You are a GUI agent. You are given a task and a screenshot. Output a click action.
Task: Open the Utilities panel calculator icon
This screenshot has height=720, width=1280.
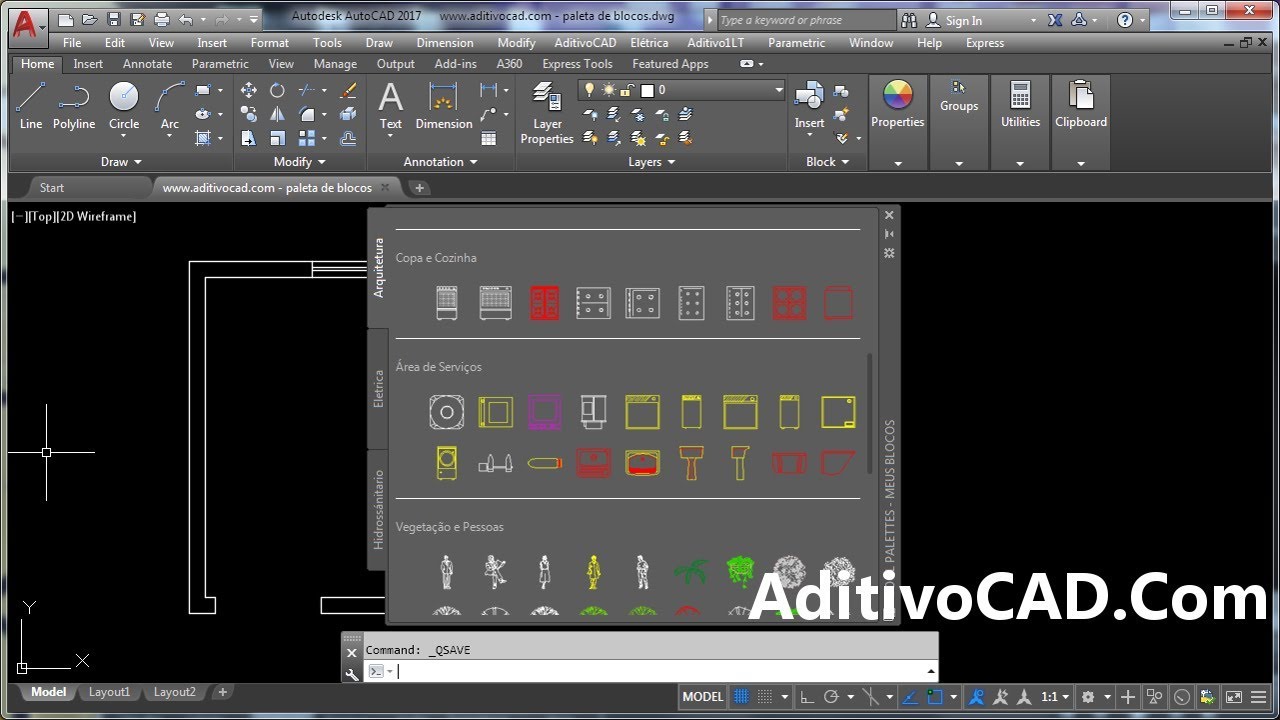1020,96
